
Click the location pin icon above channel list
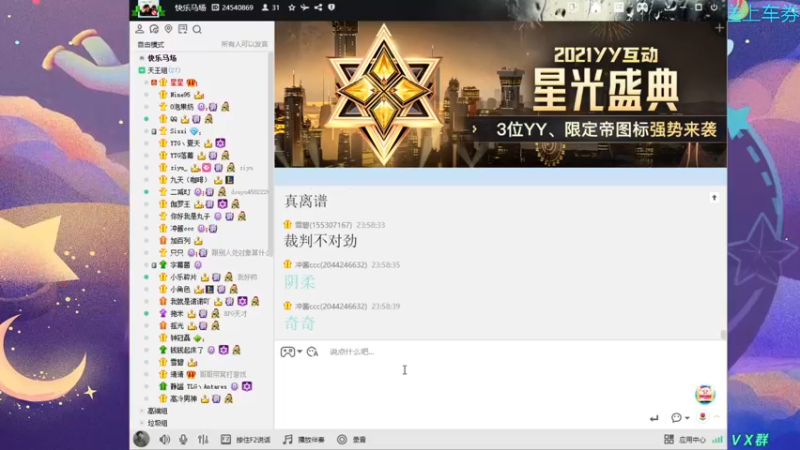[x=168, y=29]
